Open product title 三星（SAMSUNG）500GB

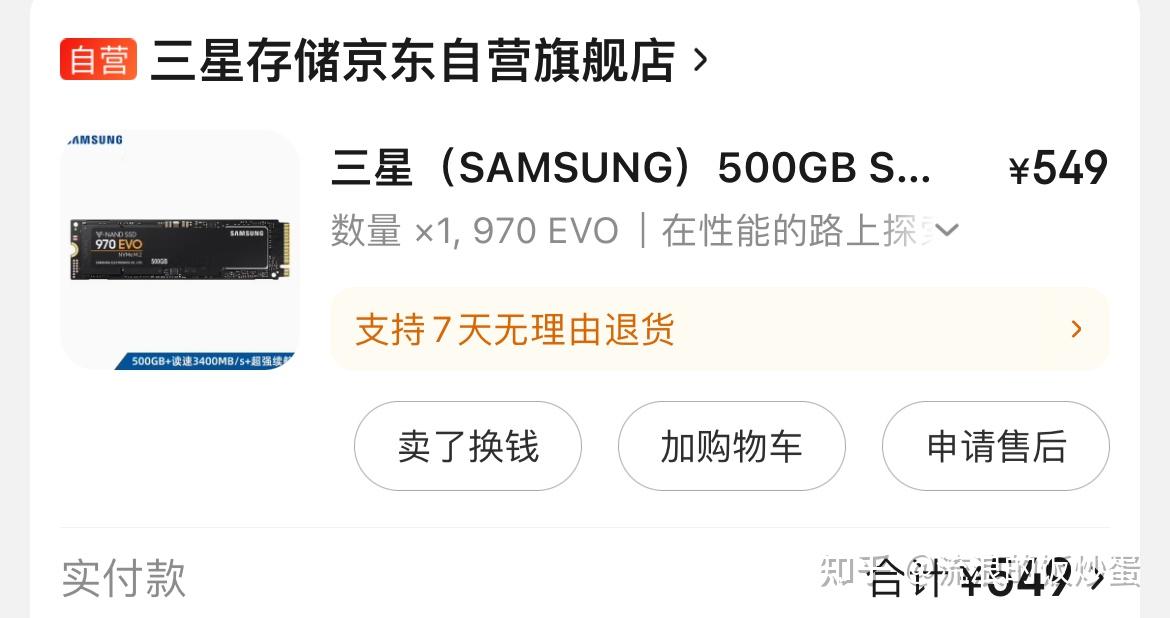(631, 167)
